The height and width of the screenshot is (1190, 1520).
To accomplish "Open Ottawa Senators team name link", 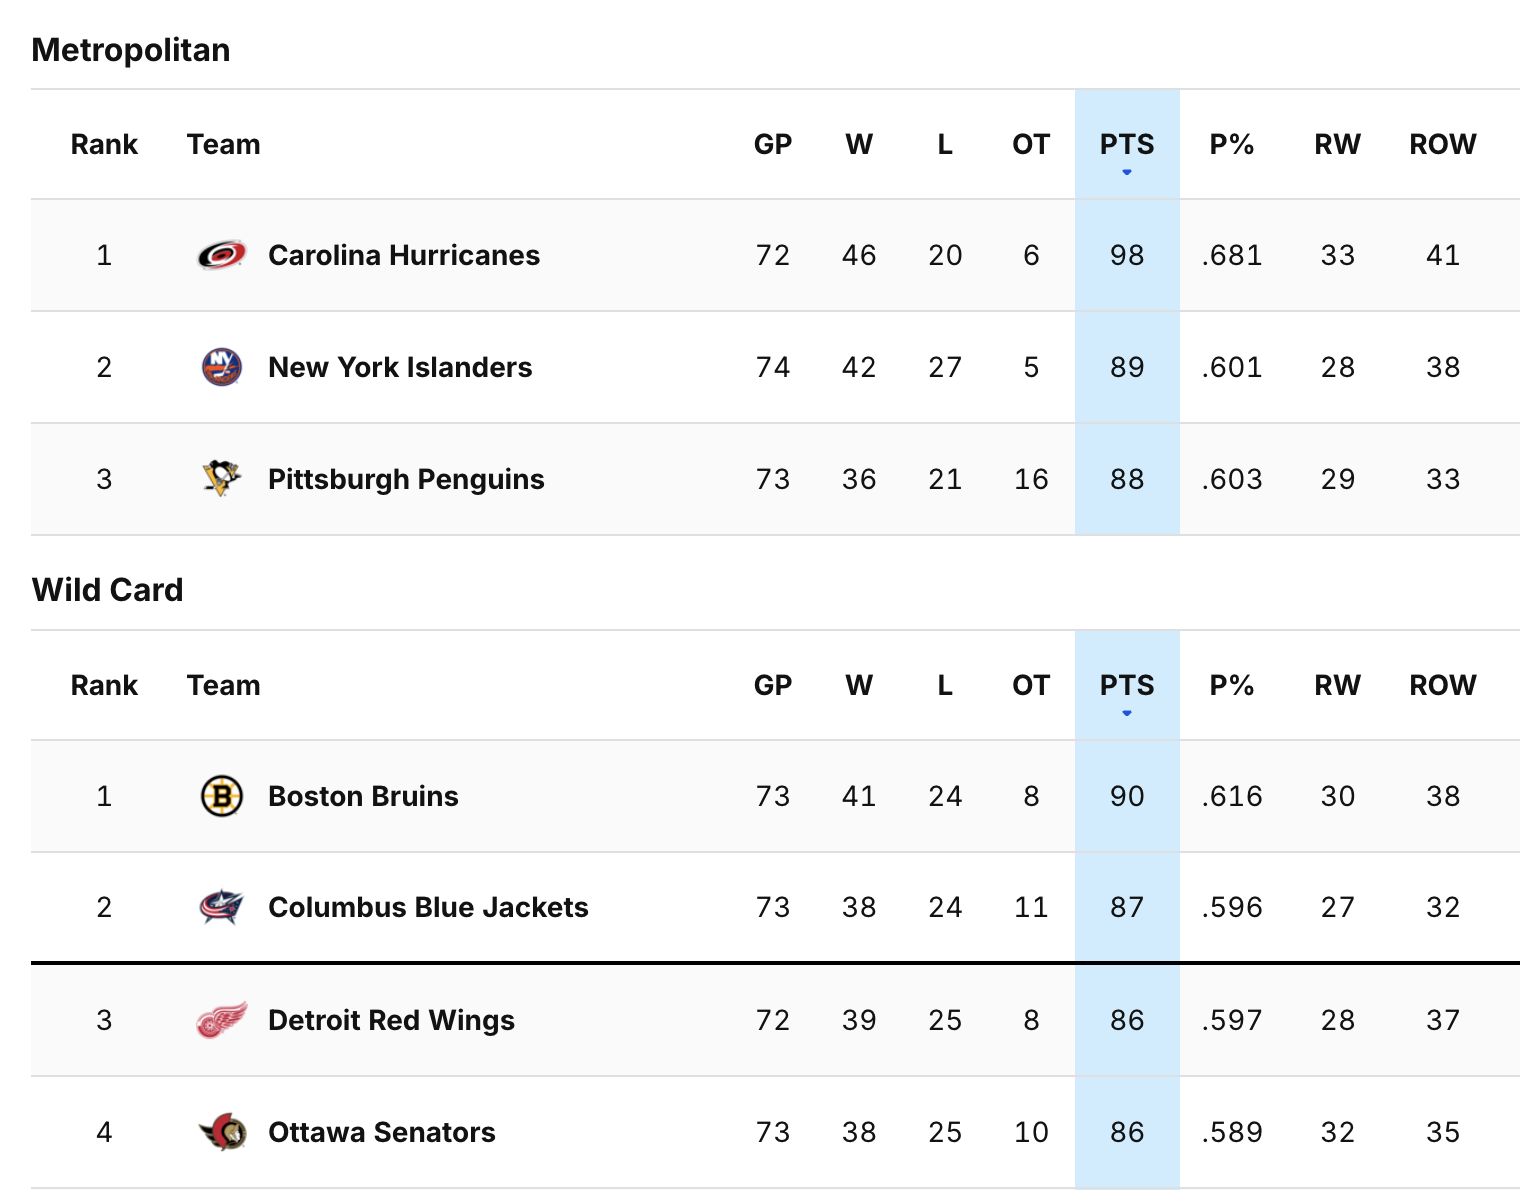I will (x=382, y=1133).
